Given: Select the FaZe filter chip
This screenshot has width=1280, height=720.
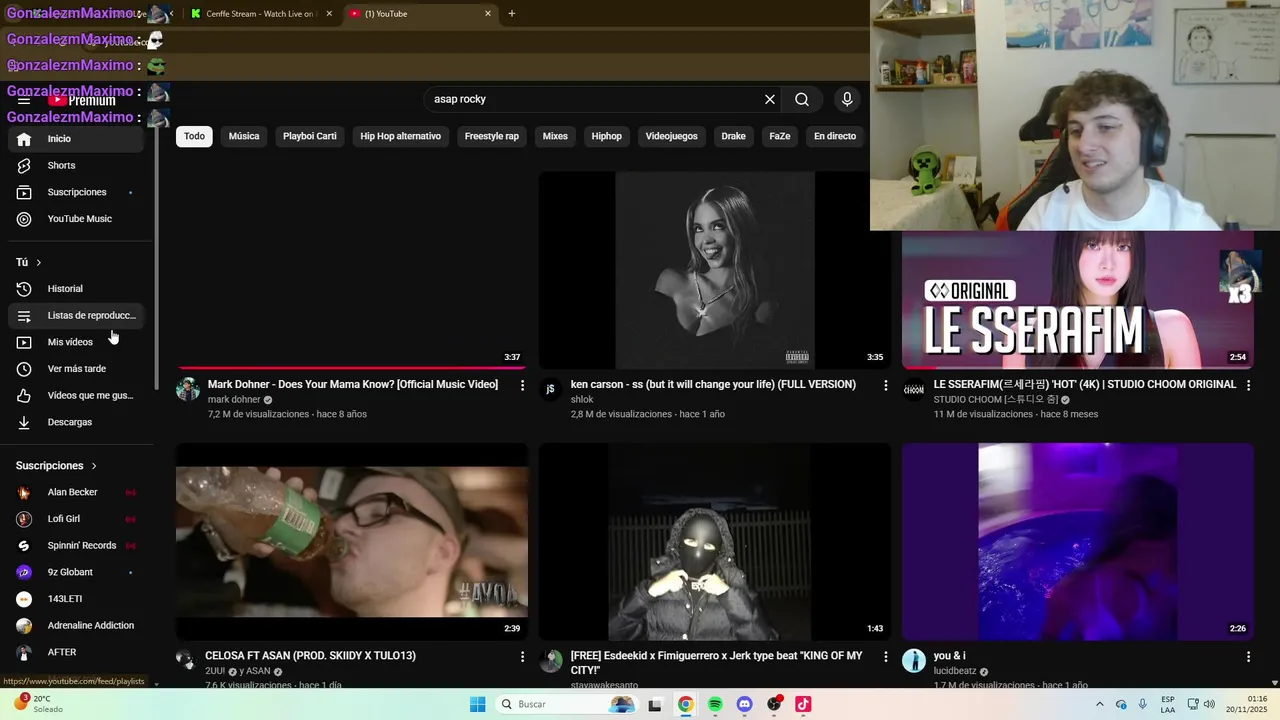Looking at the screenshot, I should coord(780,136).
